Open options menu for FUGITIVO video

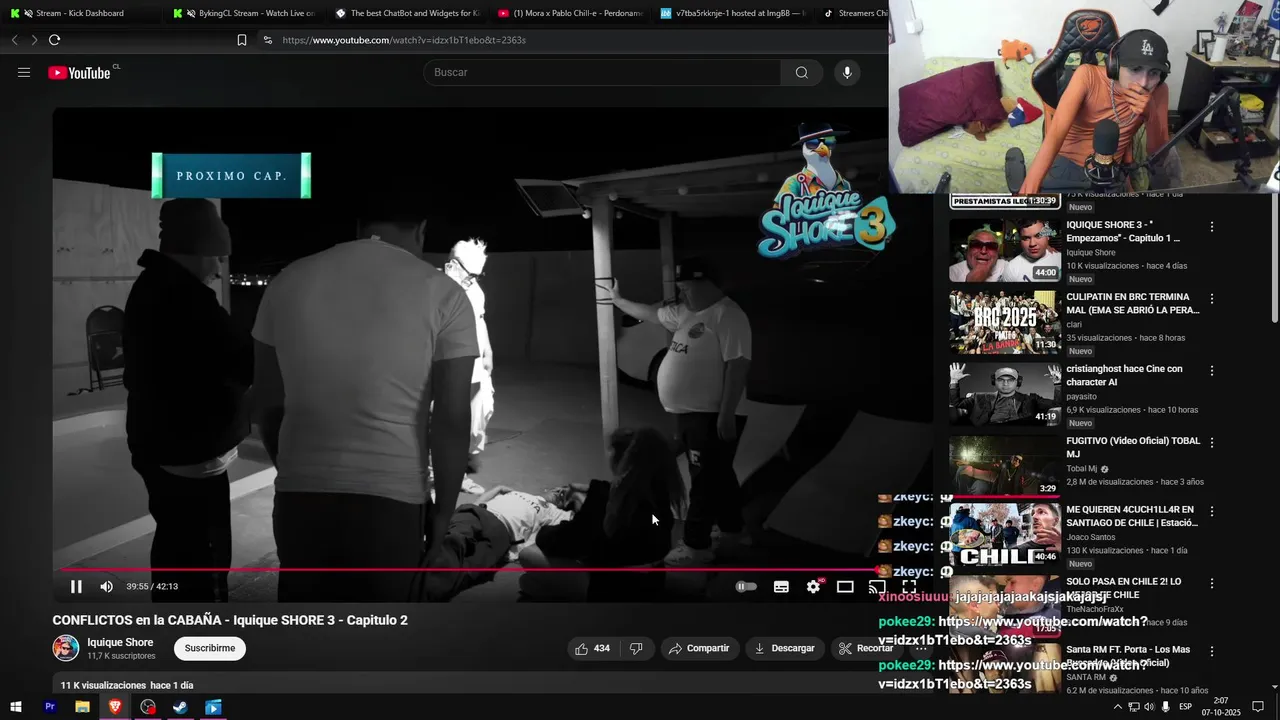(1212, 443)
